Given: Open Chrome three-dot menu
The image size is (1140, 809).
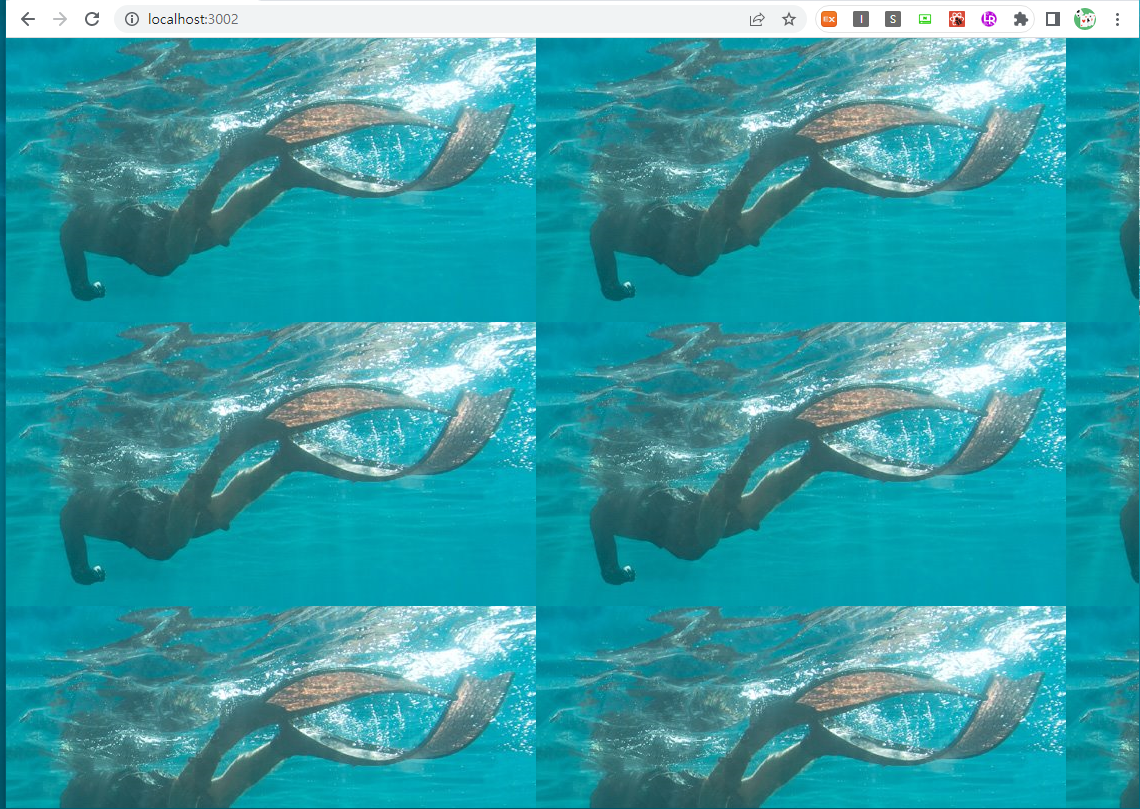Looking at the screenshot, I should pyautogui.click(x=1117, y=19).
